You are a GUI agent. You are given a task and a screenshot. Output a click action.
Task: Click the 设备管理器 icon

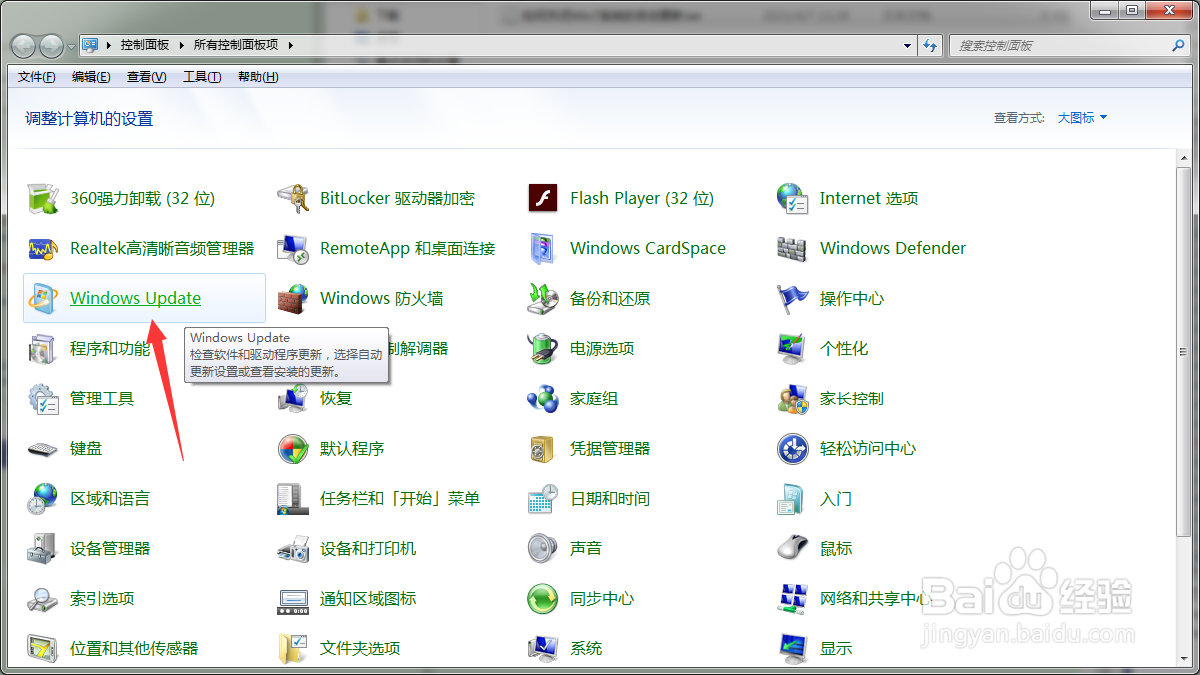[x=43, y=548]
